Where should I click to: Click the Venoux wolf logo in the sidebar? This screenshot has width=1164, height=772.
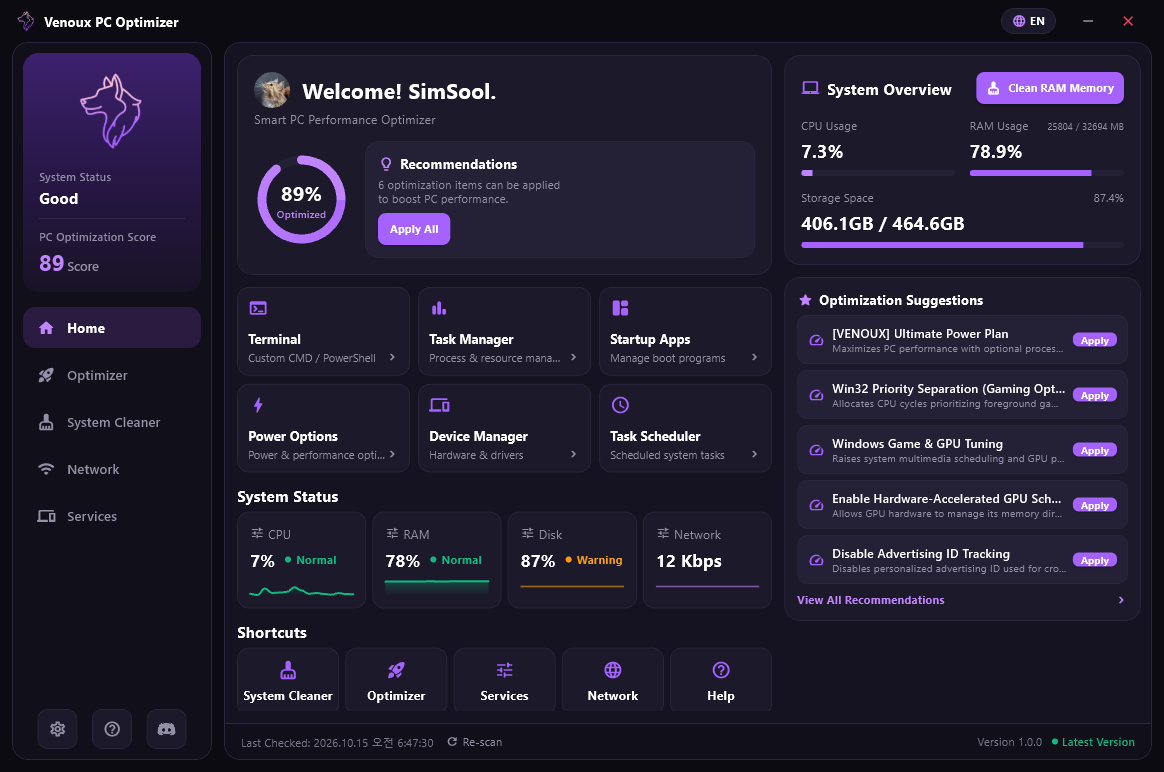click(111, 111)
